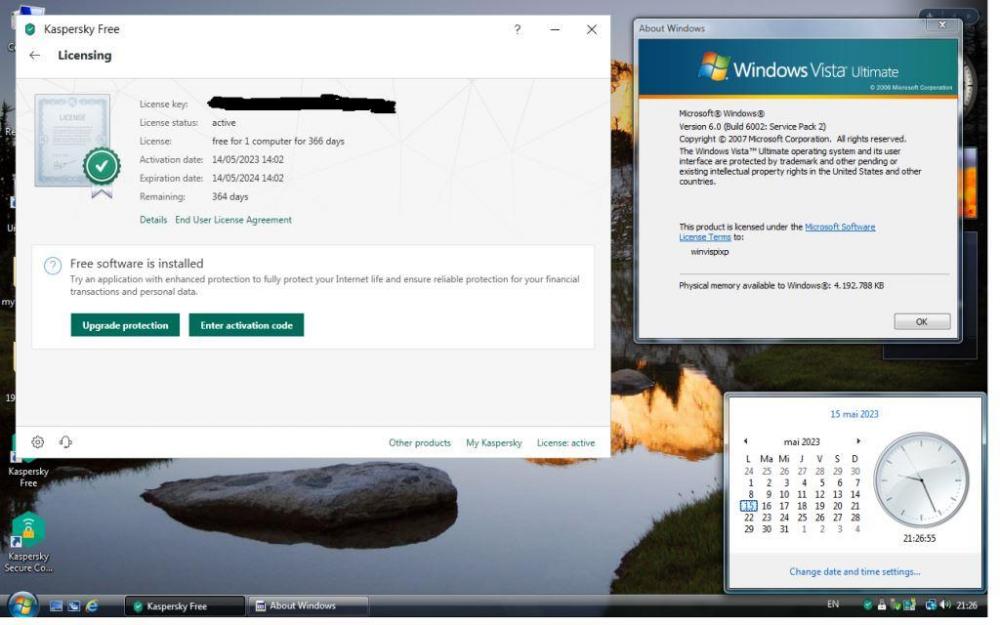Close the About Windows dialog
This screenshot has width=1000, height=625.
coord(942,25)
